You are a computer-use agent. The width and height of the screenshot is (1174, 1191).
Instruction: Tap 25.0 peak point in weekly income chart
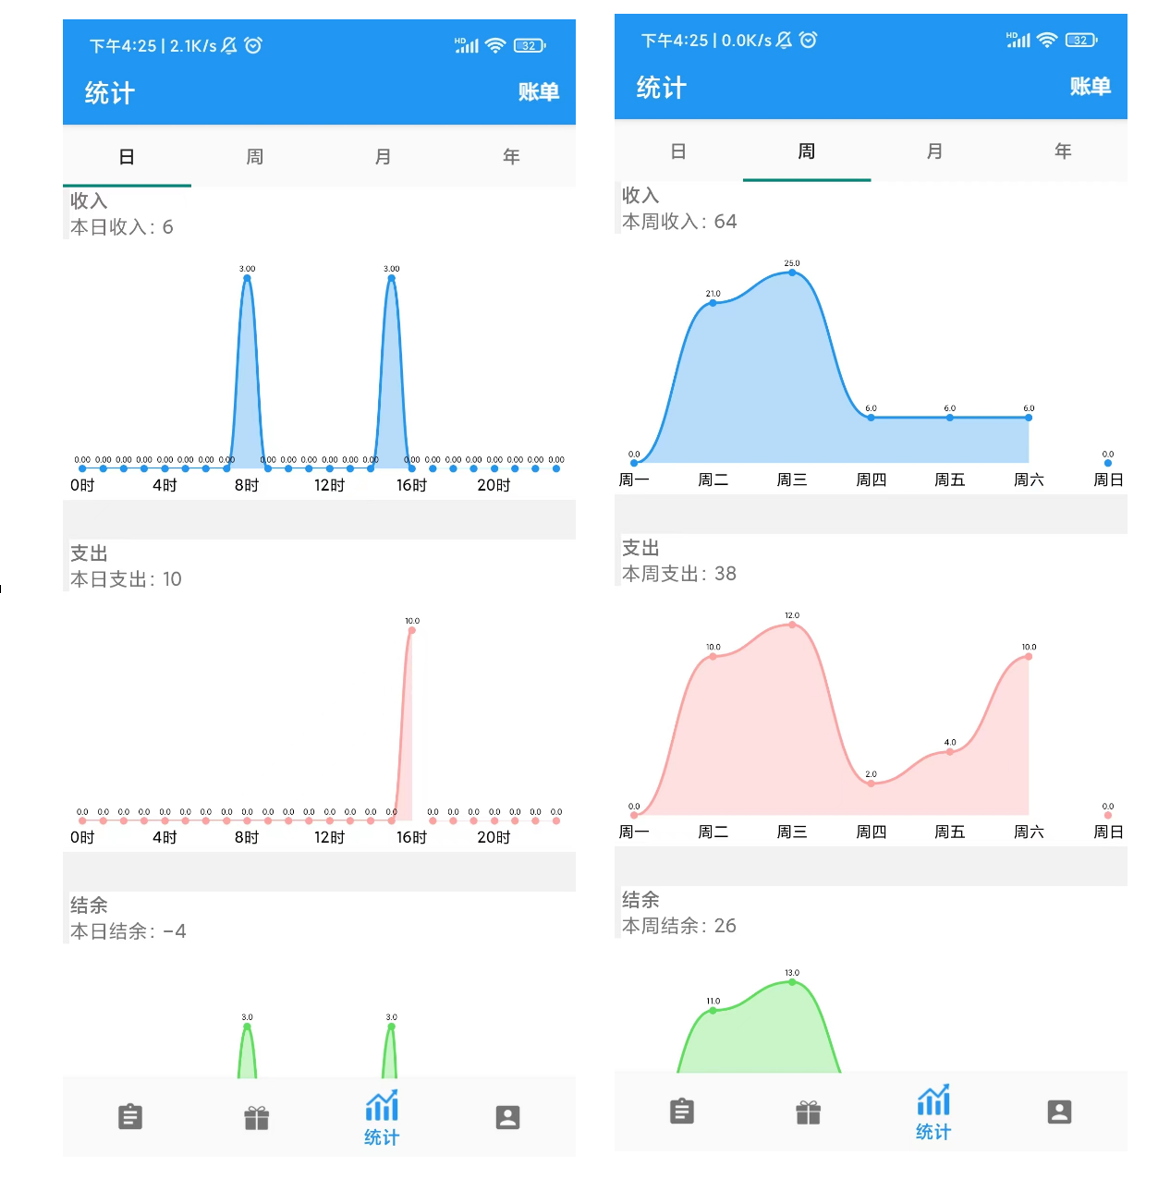click(x=792, y=272)
